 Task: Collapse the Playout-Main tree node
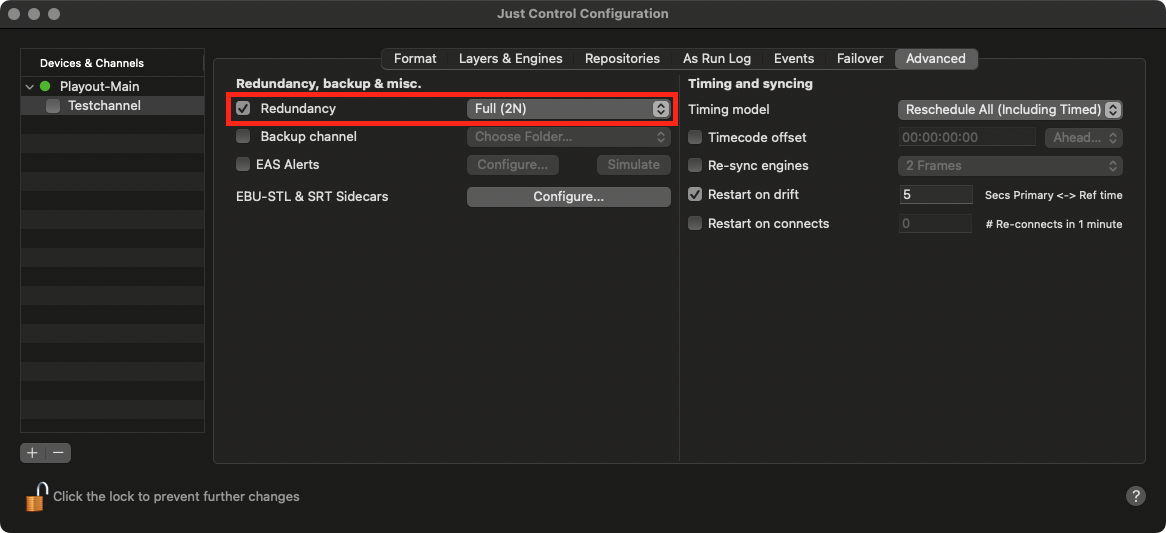[30, 87]
